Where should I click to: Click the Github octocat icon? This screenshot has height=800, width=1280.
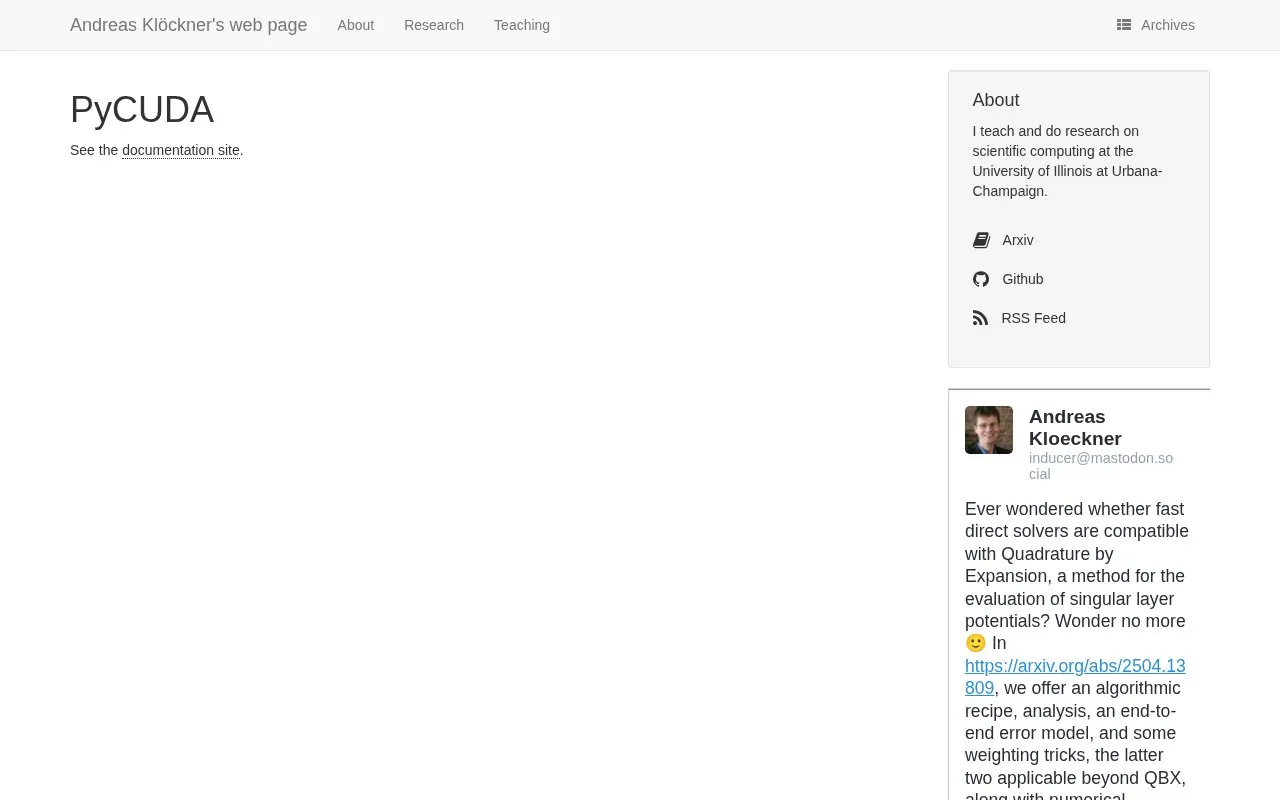[x=981, y=279]
